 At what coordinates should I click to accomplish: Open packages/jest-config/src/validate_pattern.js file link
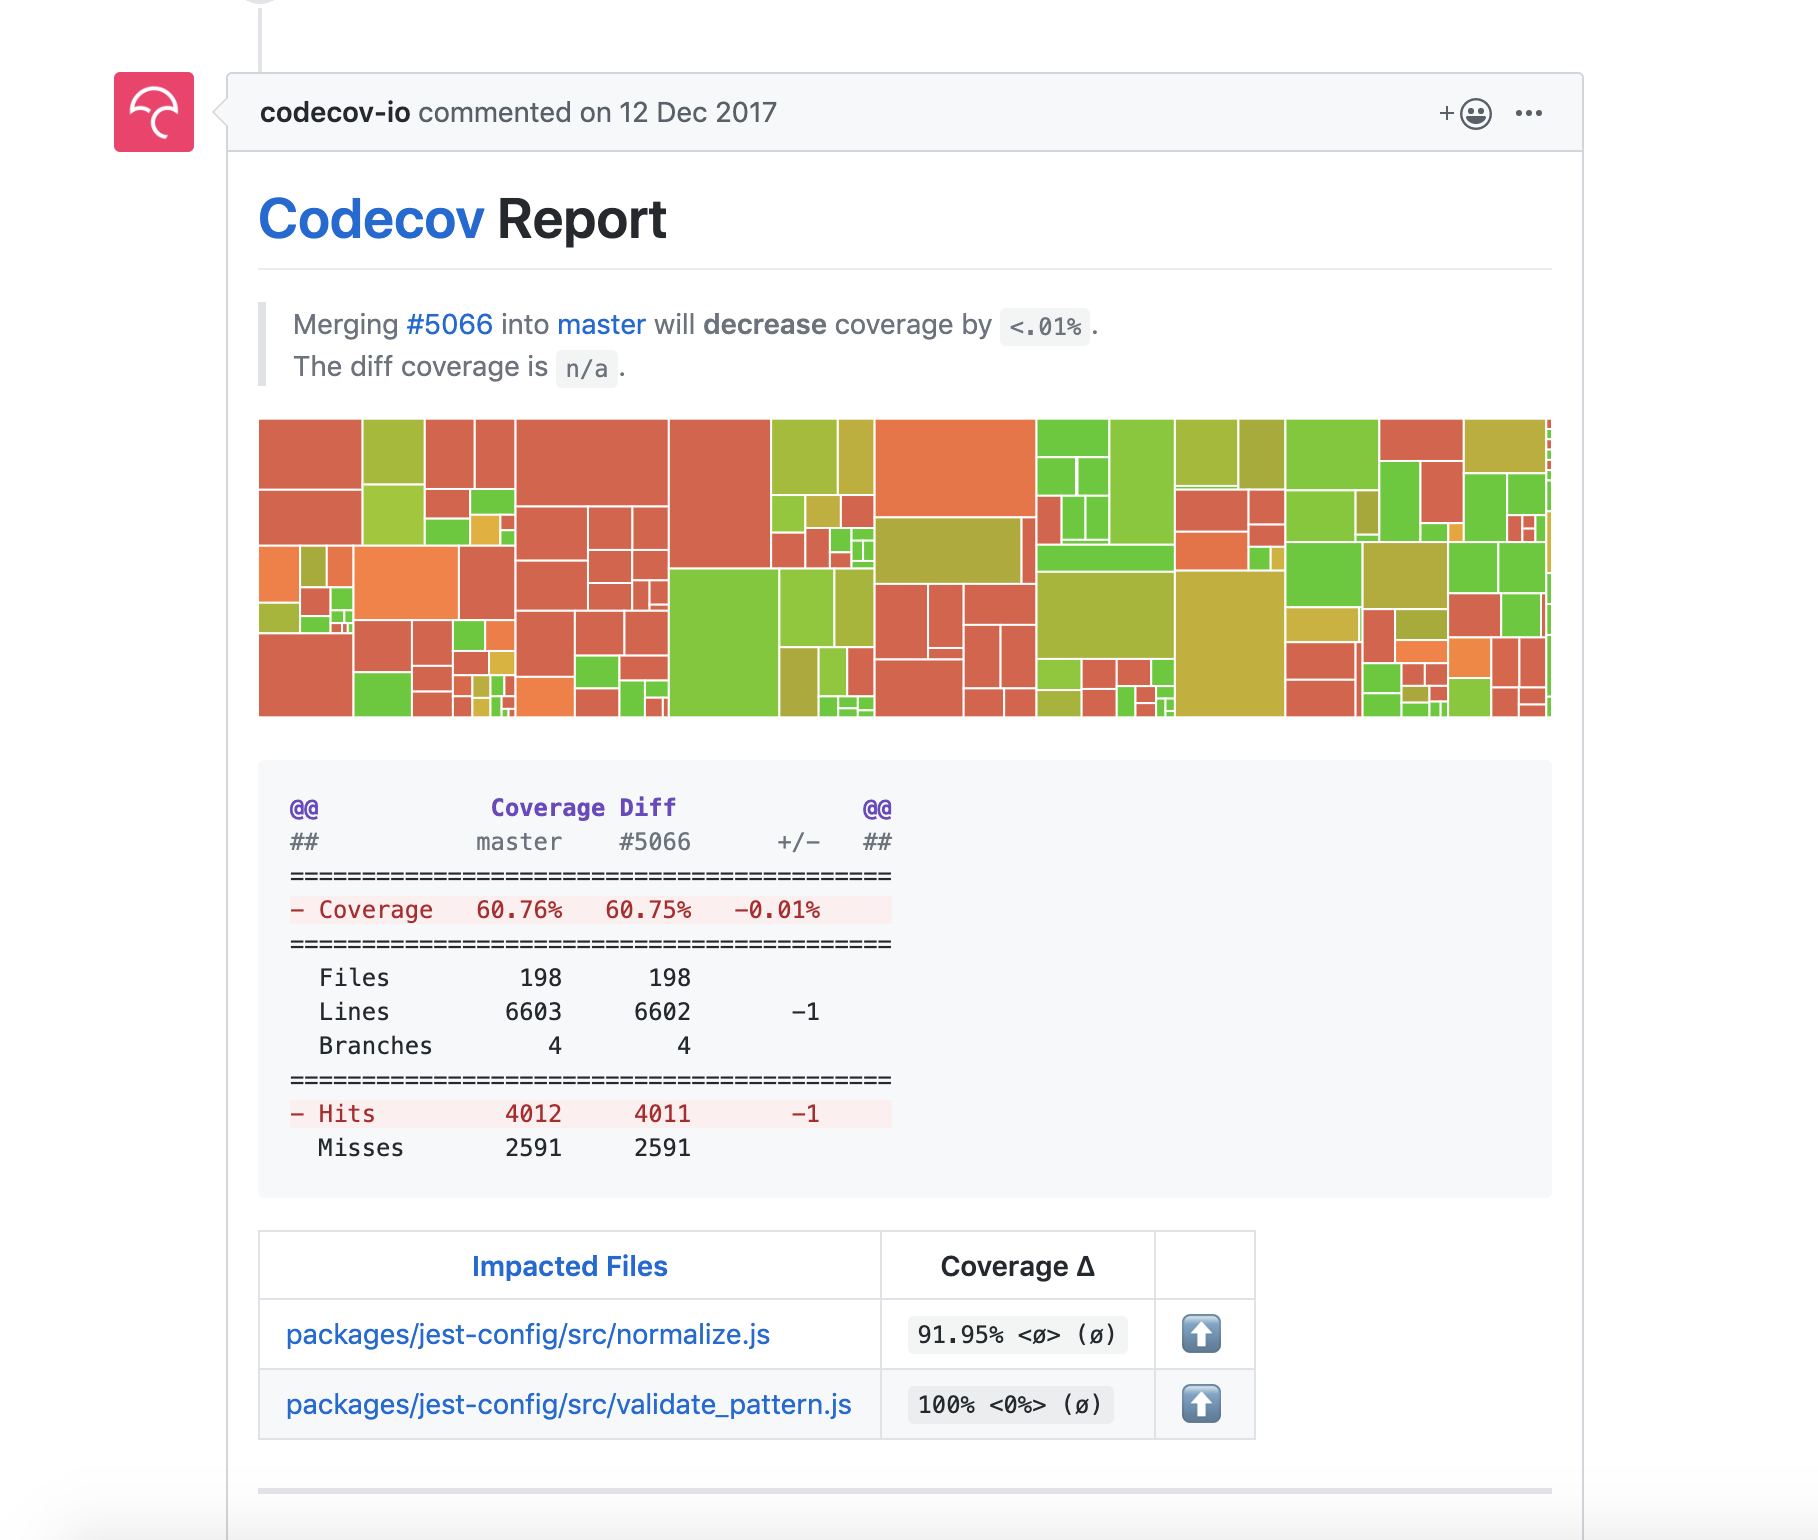pos(569,1404)
